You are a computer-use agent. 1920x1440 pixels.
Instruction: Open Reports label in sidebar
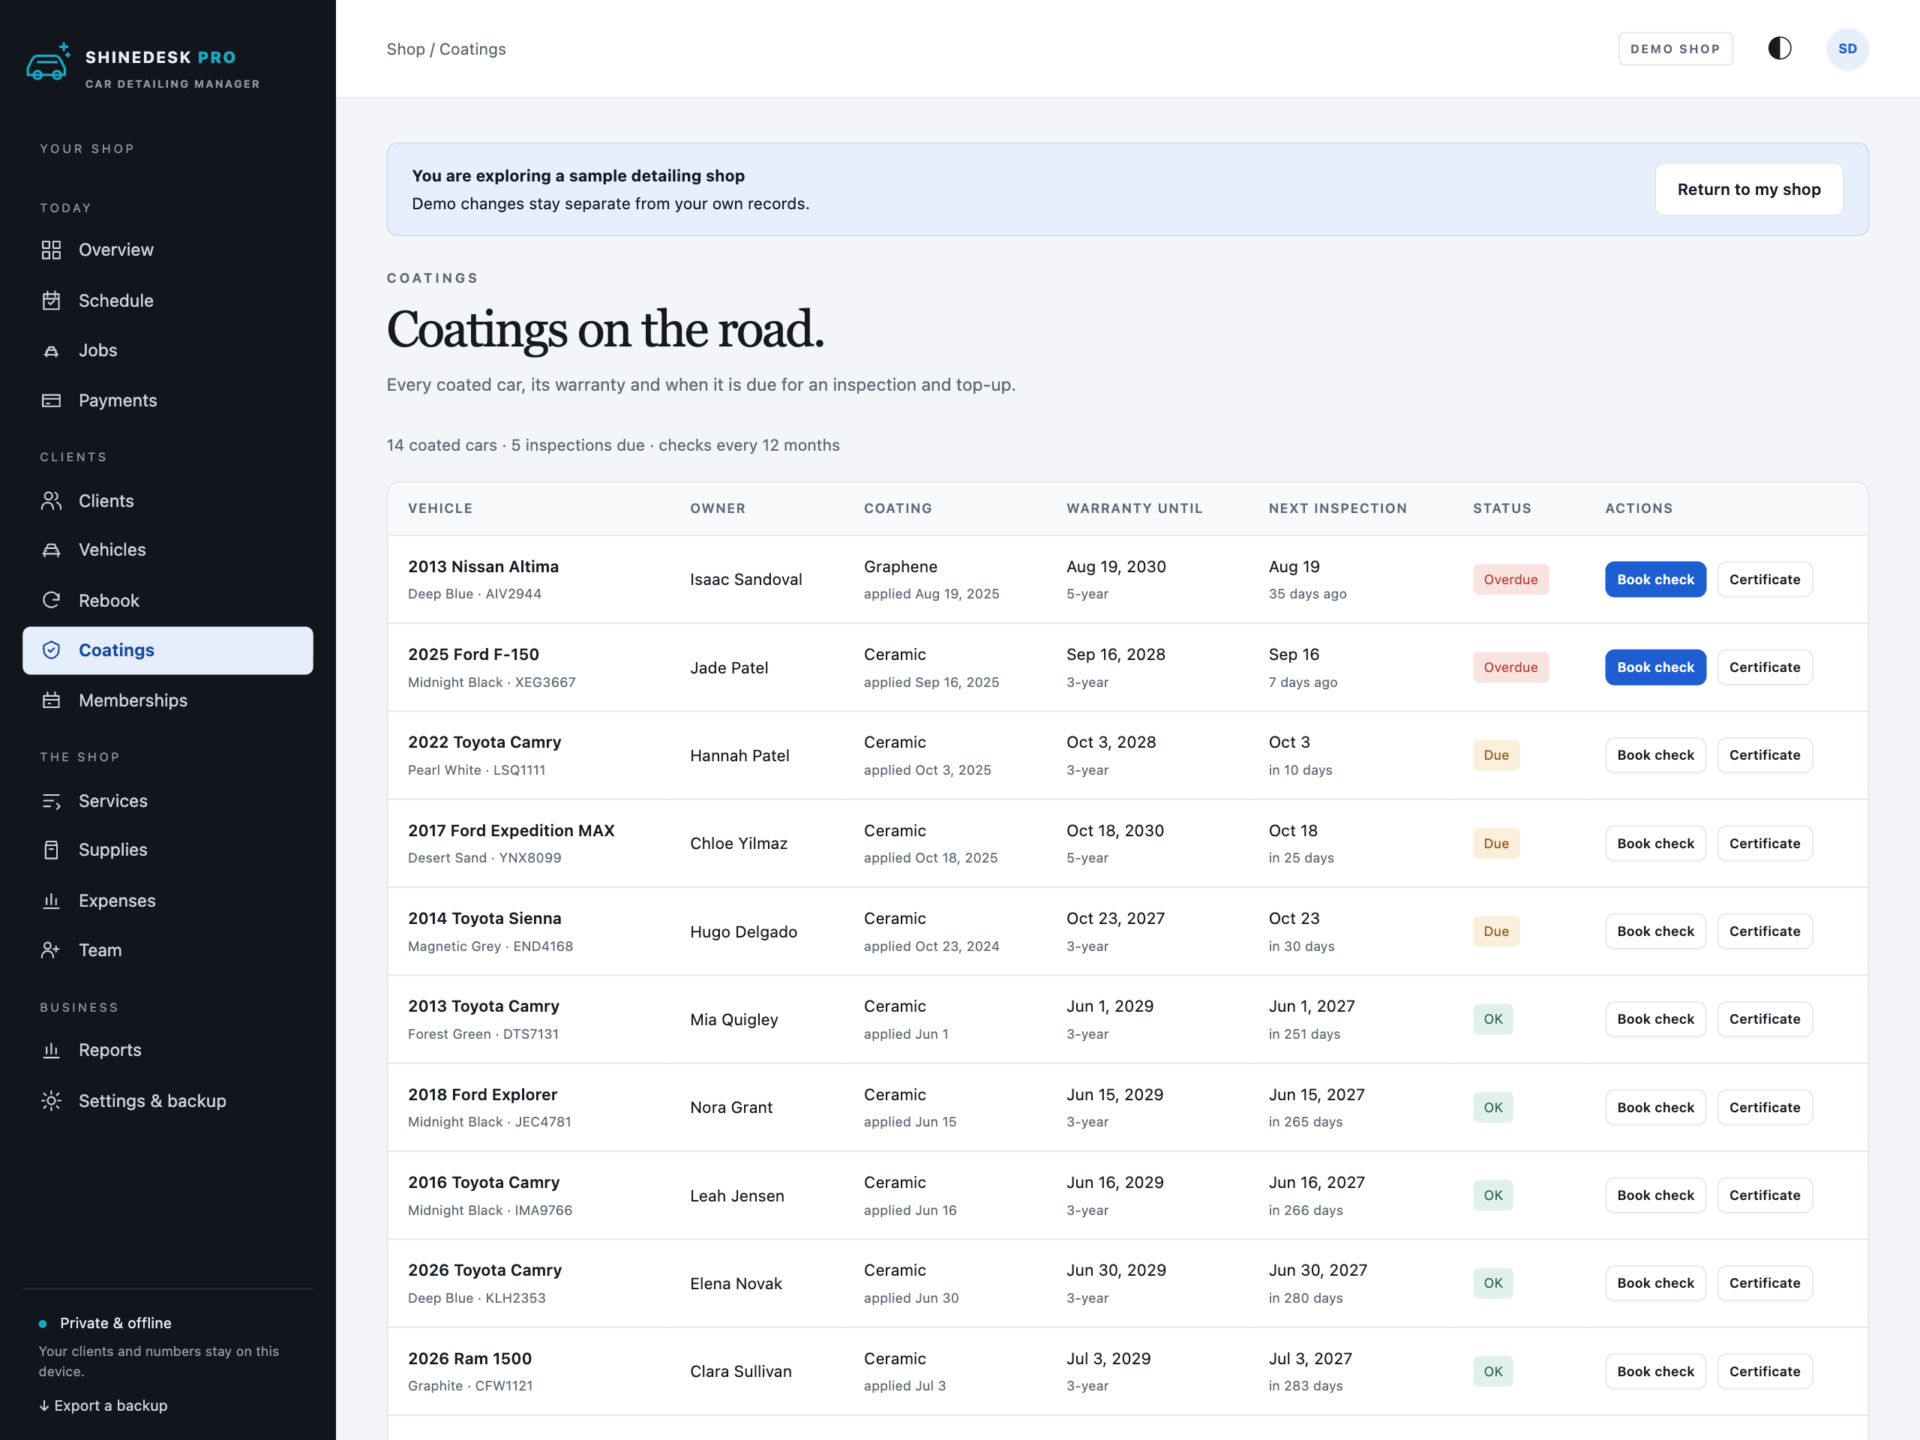coord(110,1050)
